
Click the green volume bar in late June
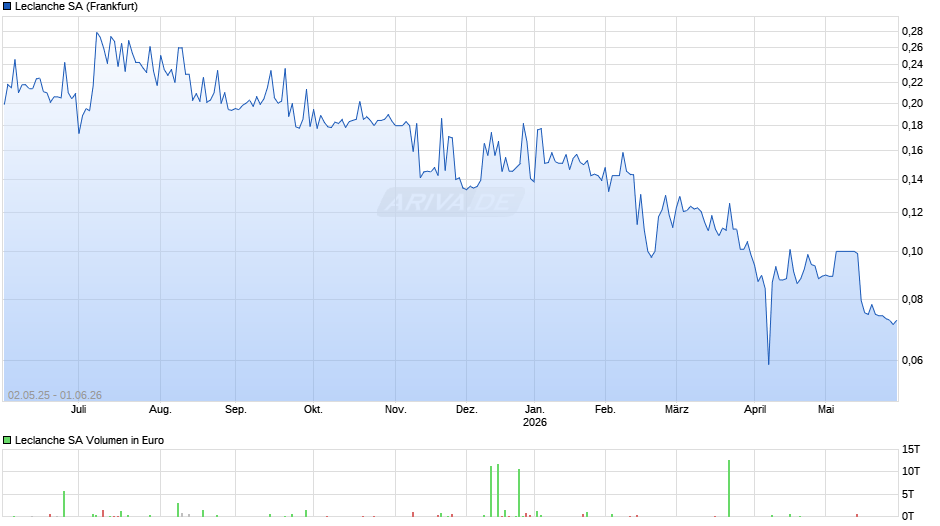click(64, 504)
